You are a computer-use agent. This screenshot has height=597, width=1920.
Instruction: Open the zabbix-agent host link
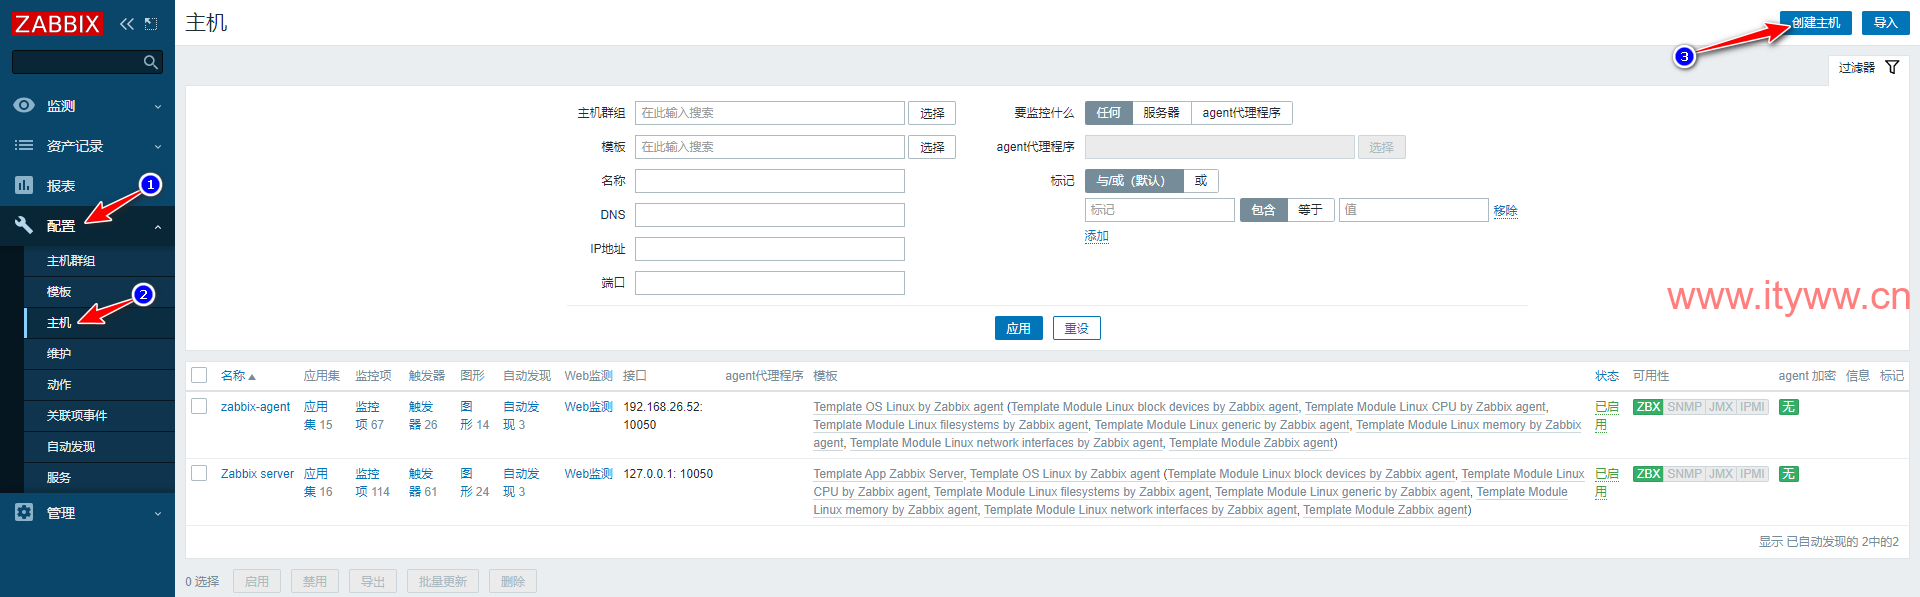[x=255, y=407]
